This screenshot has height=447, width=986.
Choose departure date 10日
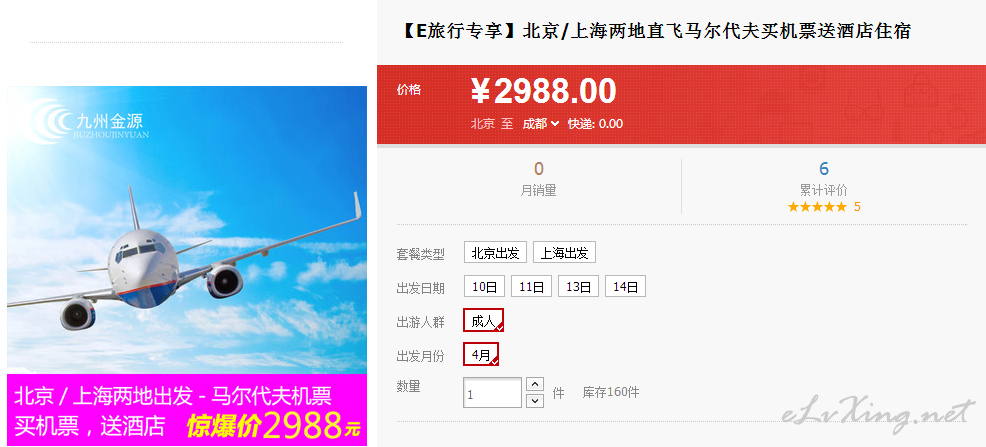point(484,287)
